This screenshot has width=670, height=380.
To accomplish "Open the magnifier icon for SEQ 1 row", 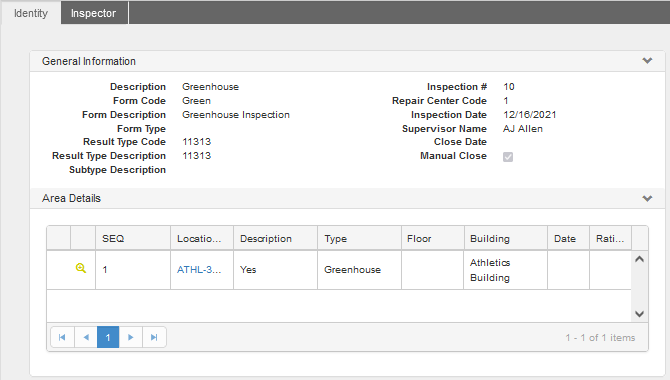I will (81, 268).
